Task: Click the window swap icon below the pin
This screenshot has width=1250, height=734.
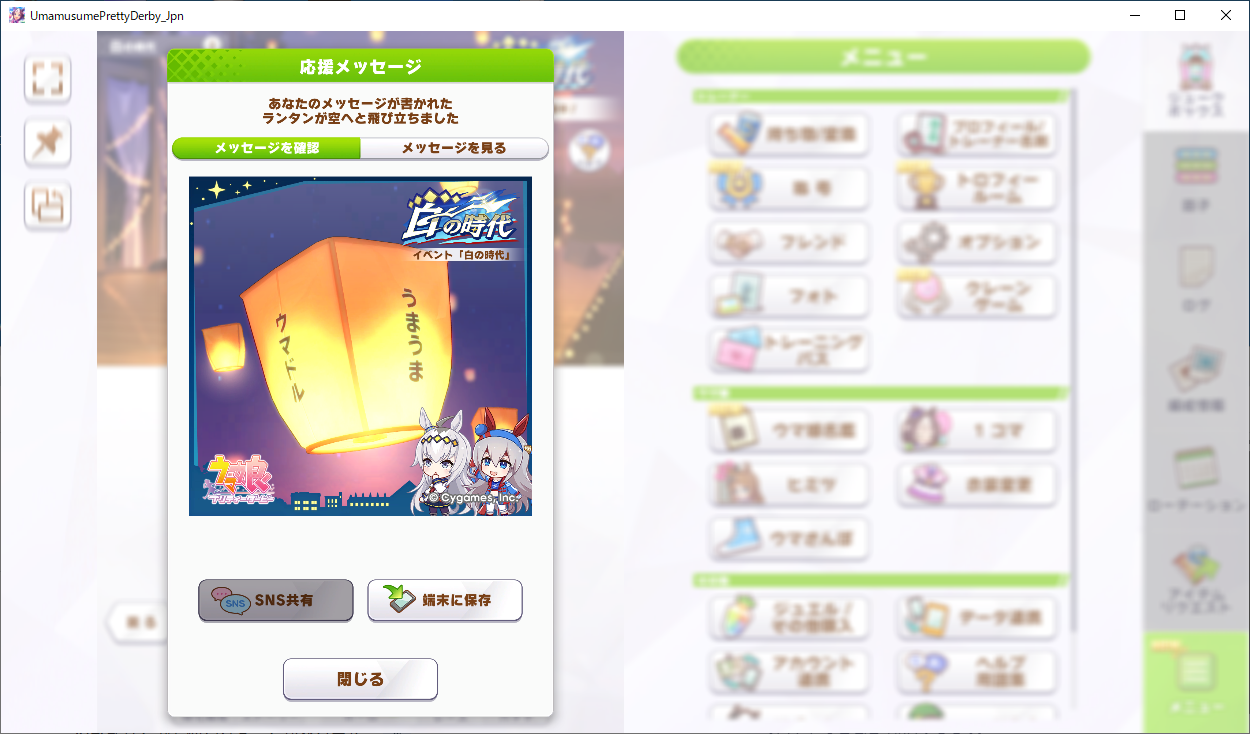Action: (x=47, y=207)
